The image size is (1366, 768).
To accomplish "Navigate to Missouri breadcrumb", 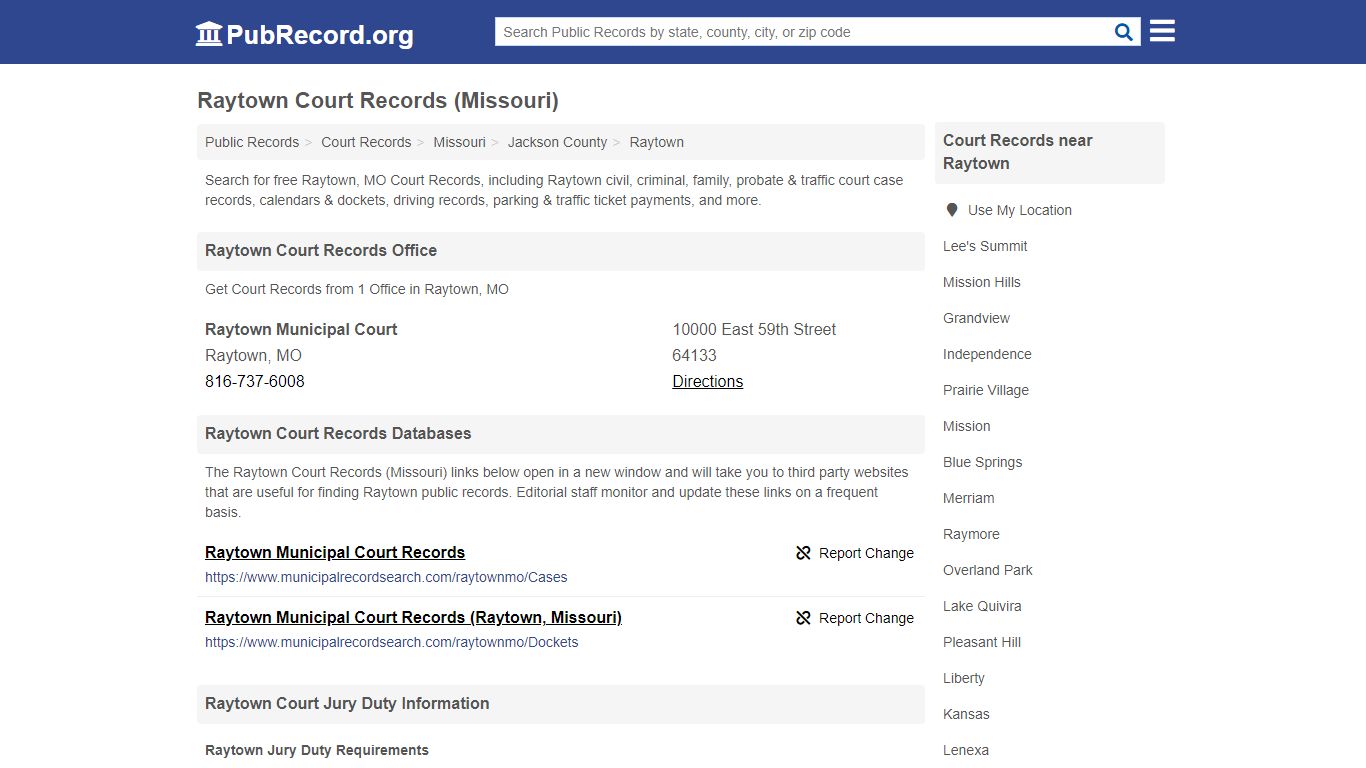I will click(459, 142).
